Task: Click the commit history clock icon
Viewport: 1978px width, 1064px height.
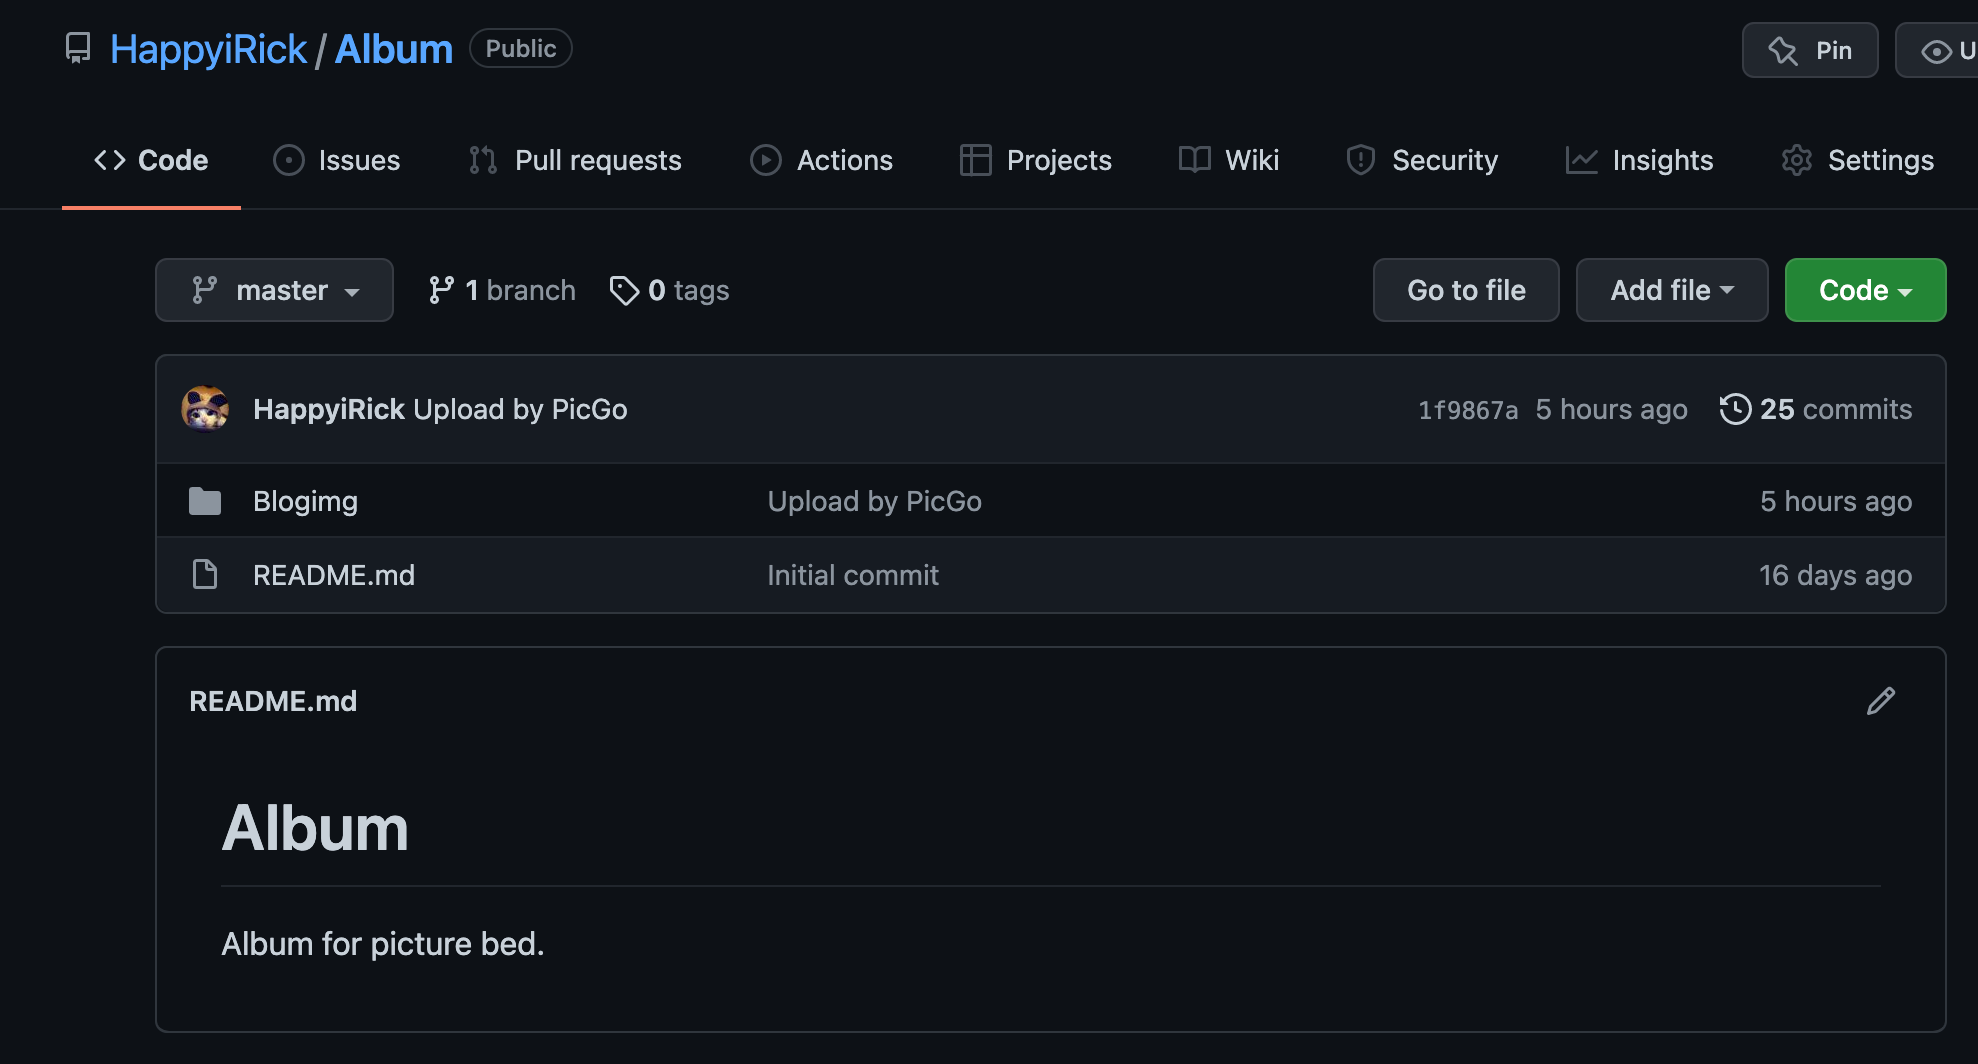Action: click(1735, 409)
